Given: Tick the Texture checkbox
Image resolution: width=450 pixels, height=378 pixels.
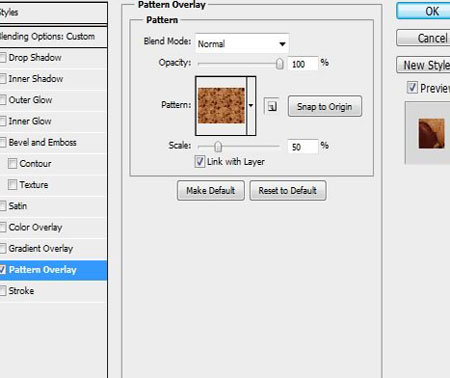Looking at the screenshot, I should tap(12, 185).
